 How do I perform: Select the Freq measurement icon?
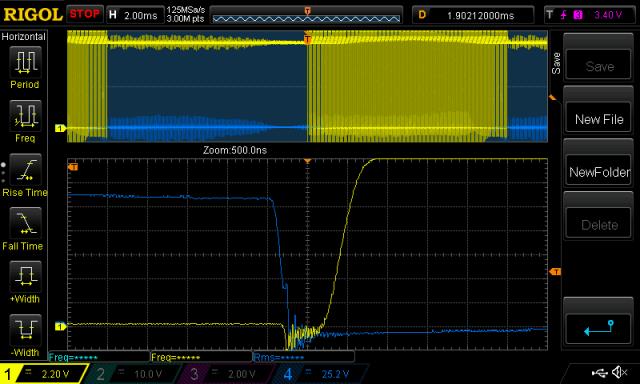click(x=25, y=115)
